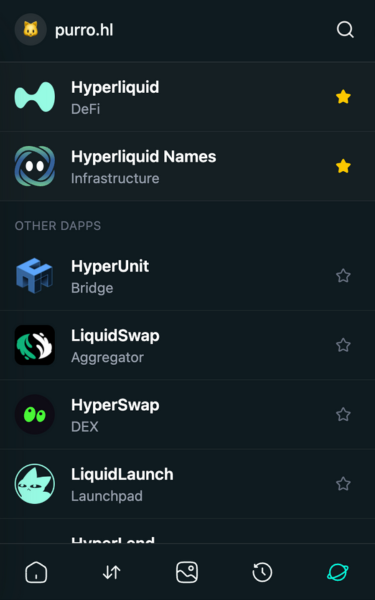
Task: Click the Launchpad category label
Action: click(x=107, y=496)
